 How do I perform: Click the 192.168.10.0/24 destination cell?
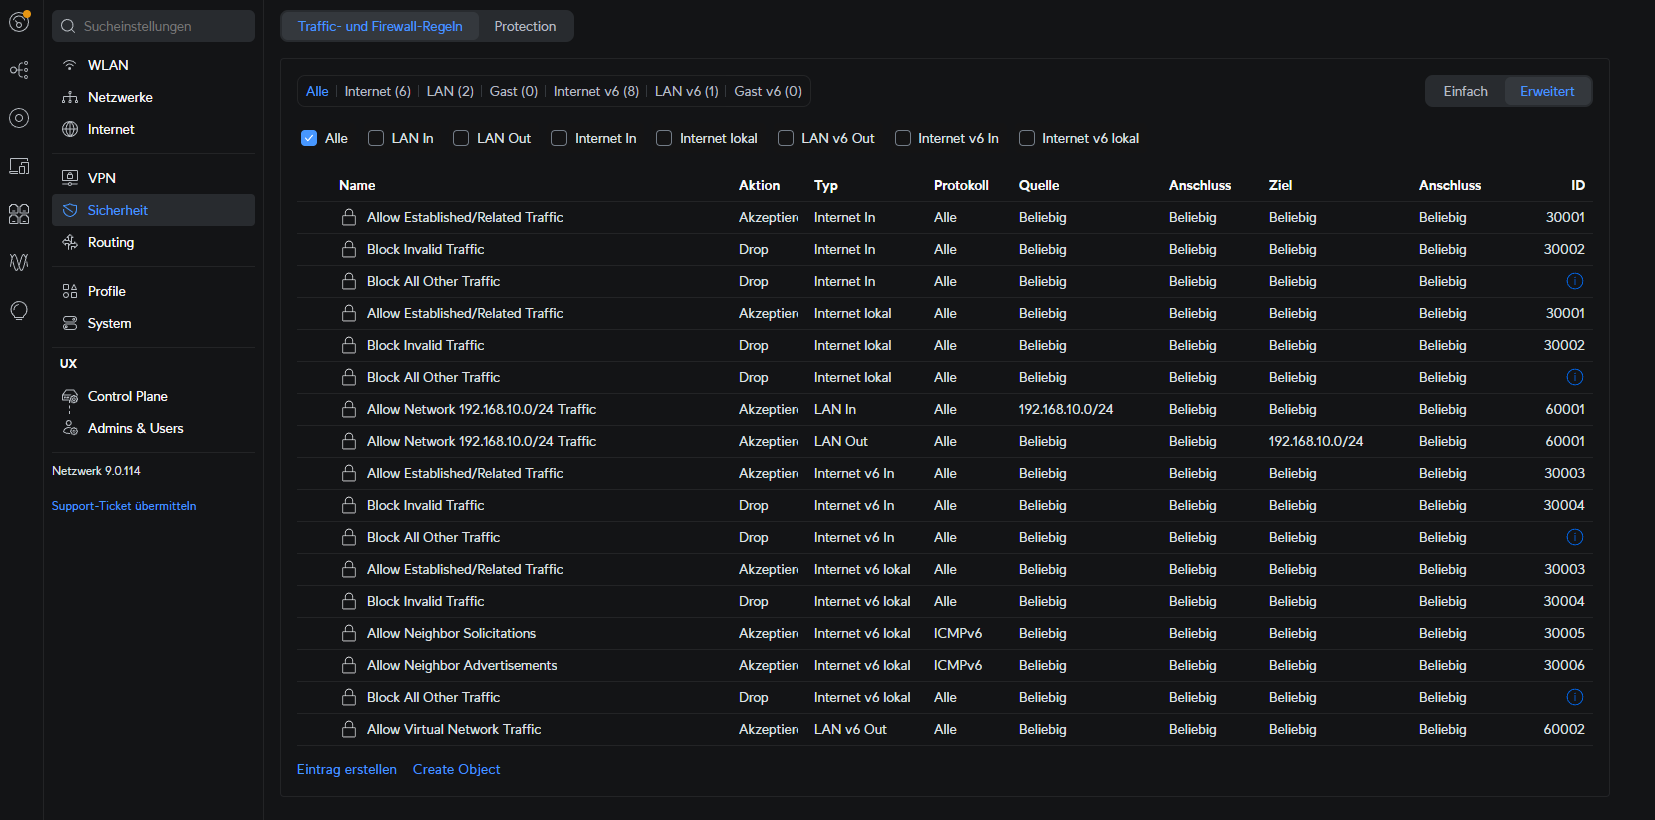click(x=1316, y=441)
